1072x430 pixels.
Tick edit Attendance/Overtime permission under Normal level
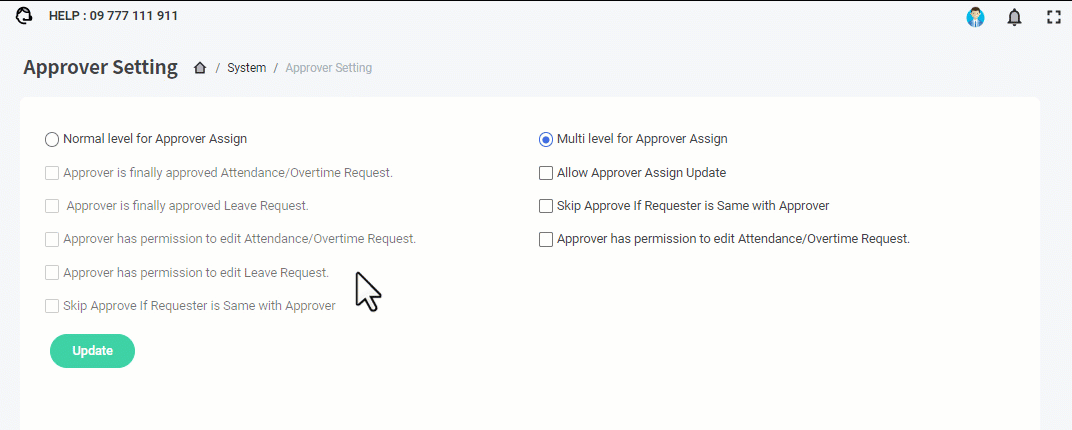(52, 239)
